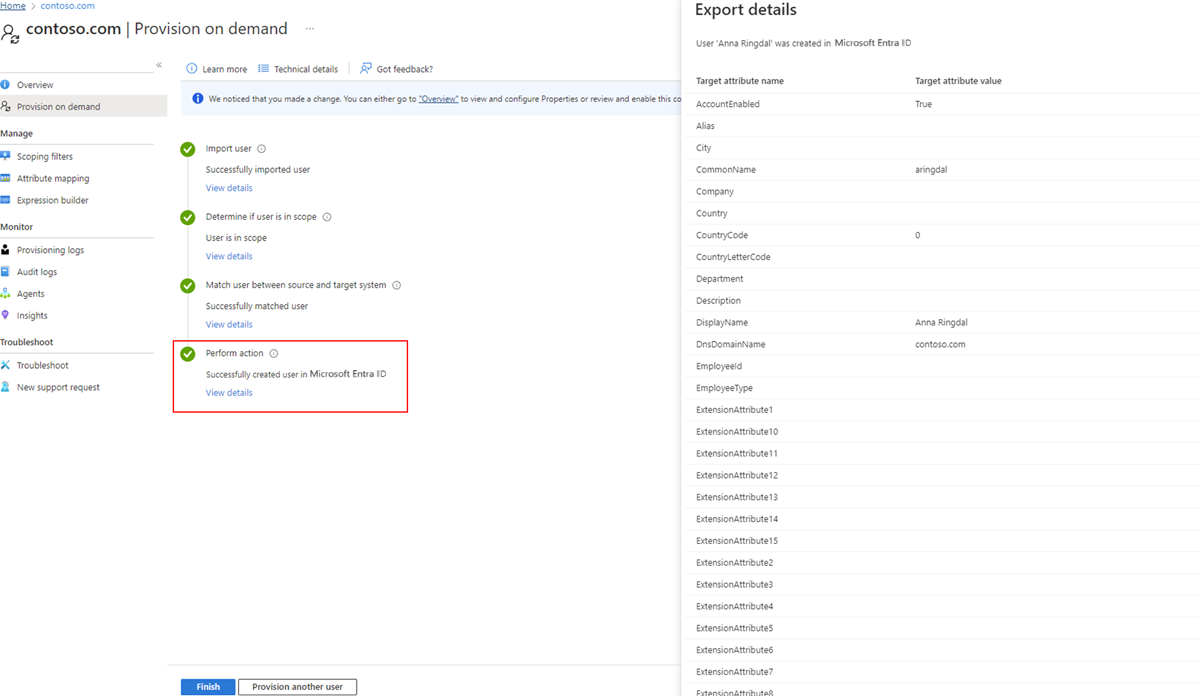
Task: Select the ExtensionAttribute10 row
Action: 940,432
